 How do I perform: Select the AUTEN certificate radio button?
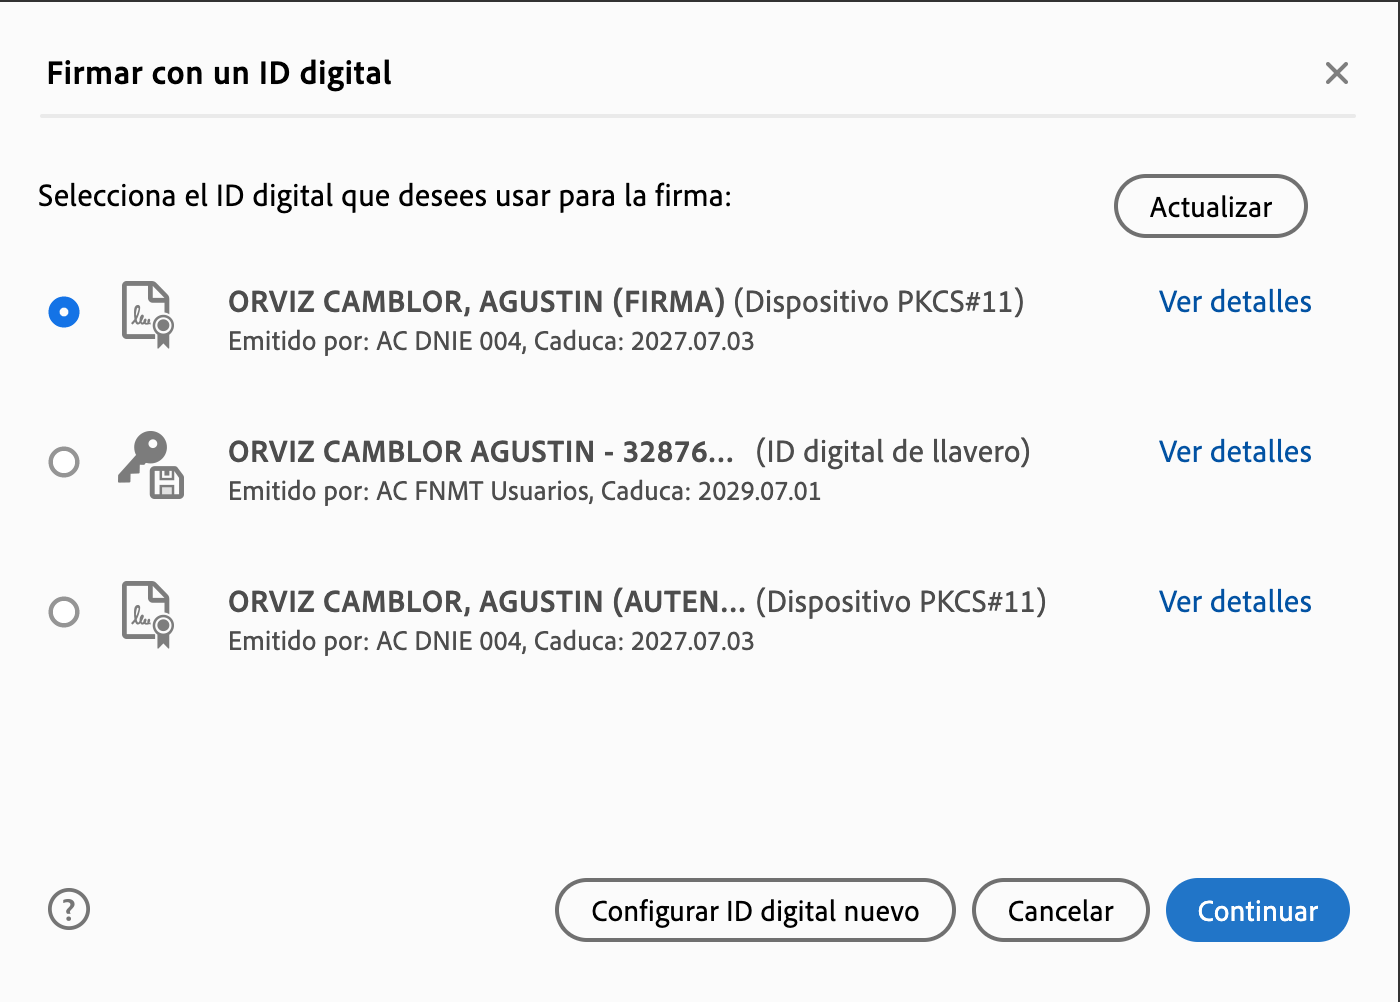point(64,612)
